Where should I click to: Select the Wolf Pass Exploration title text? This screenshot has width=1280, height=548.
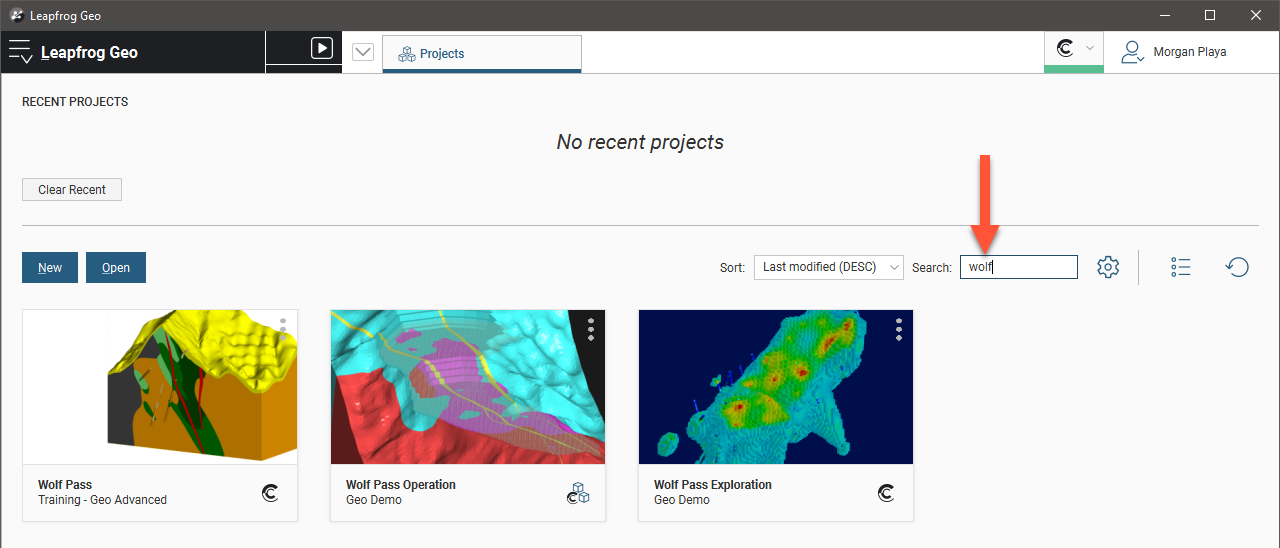pyautogui.click(x=713, y=485)
